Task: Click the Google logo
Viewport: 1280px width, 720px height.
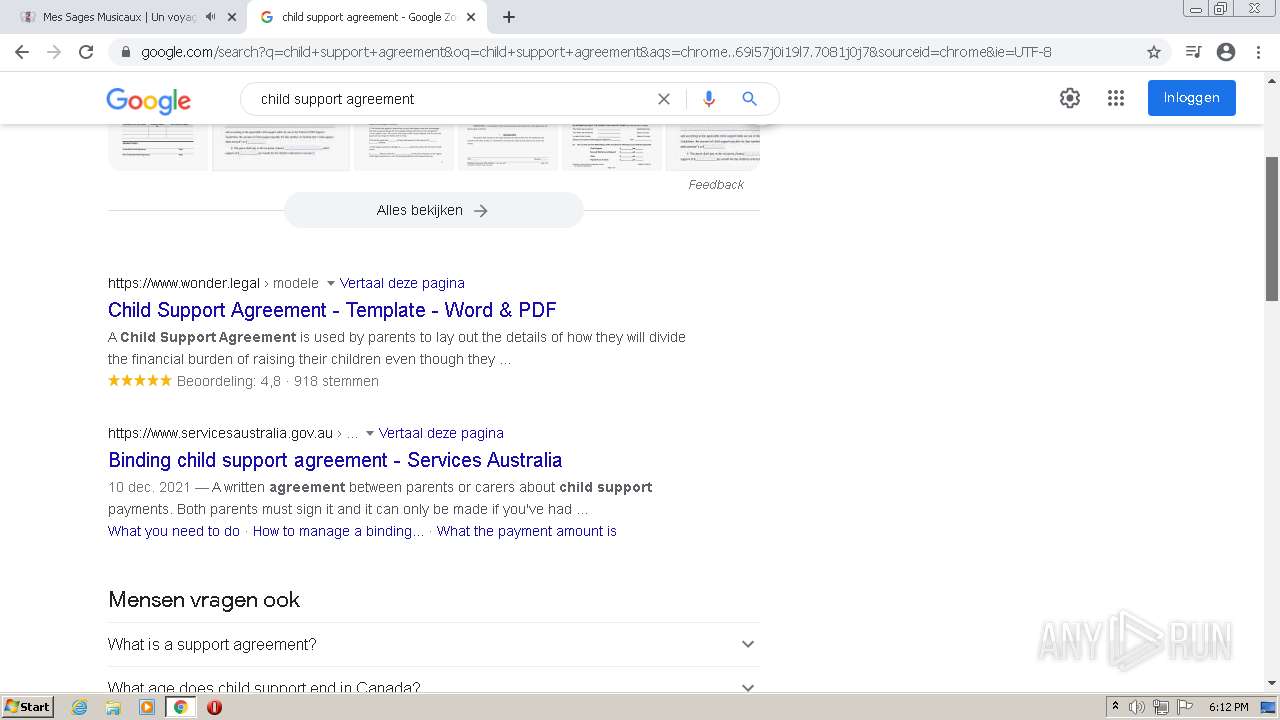Action: point(148,100)
